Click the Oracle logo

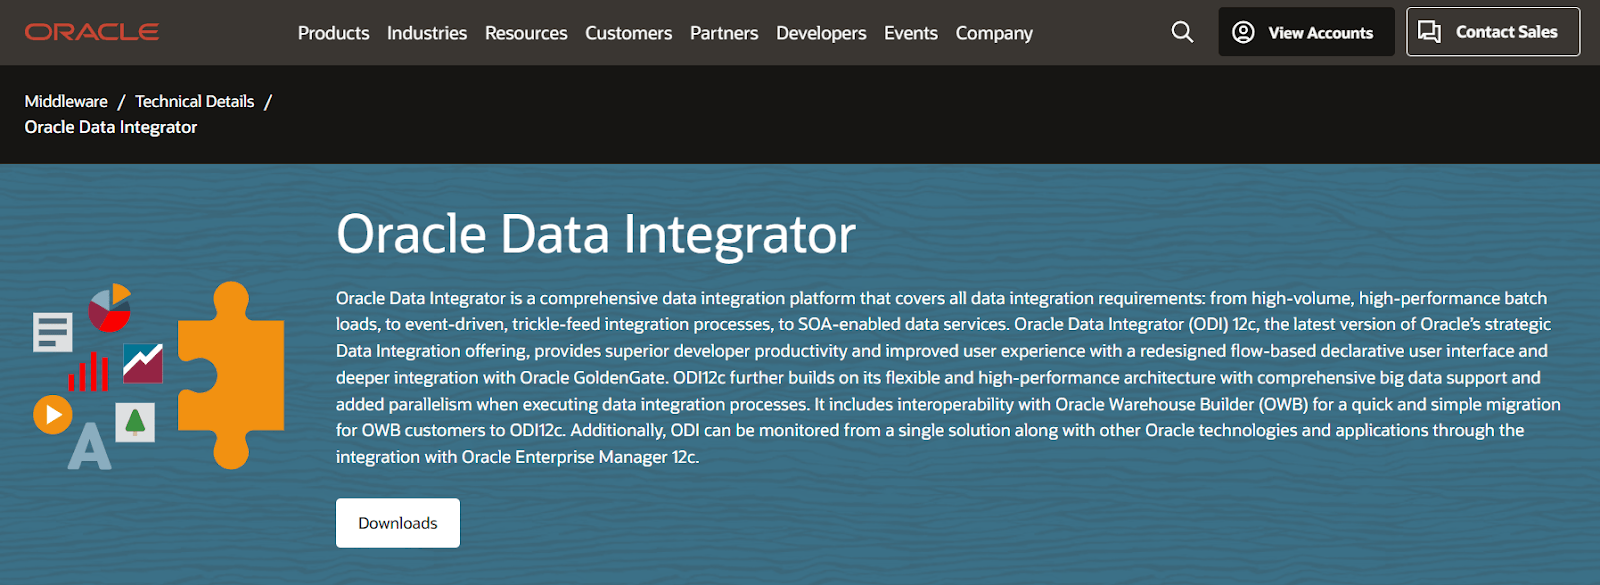[90, 31]
